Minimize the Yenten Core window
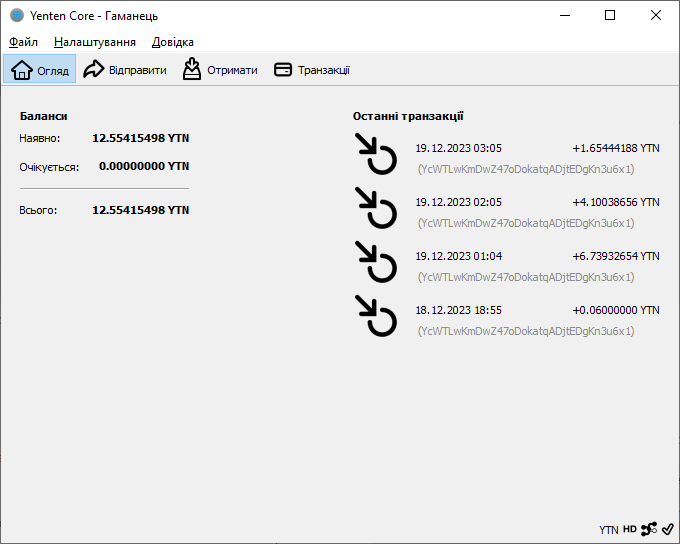 pyautogui.click(x=565, y=16)
